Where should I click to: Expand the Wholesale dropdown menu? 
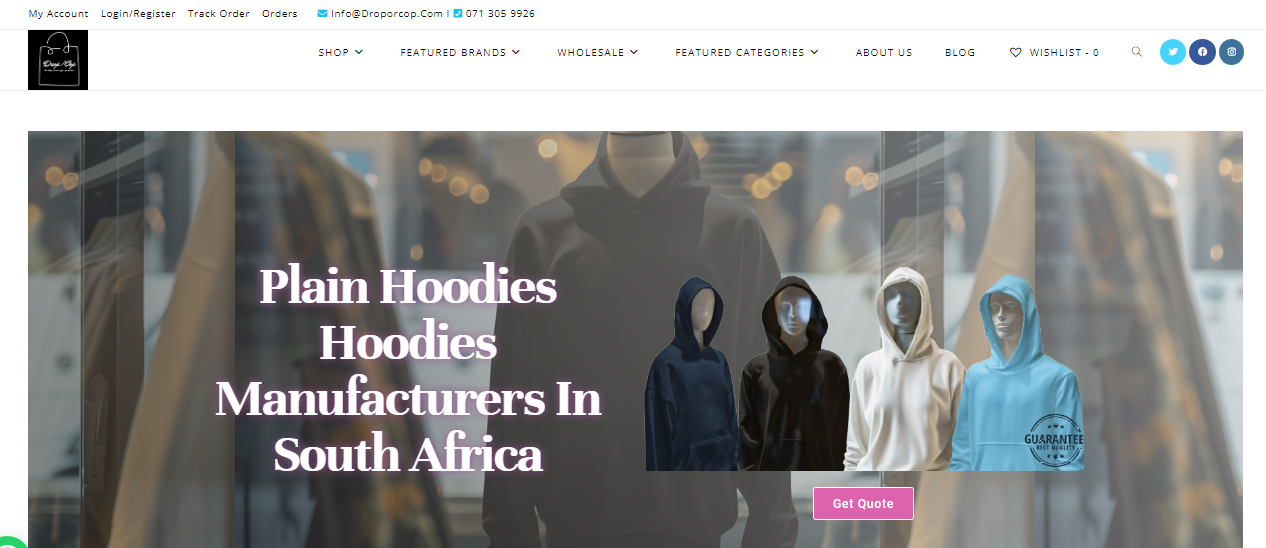click(x=597, y=52)
